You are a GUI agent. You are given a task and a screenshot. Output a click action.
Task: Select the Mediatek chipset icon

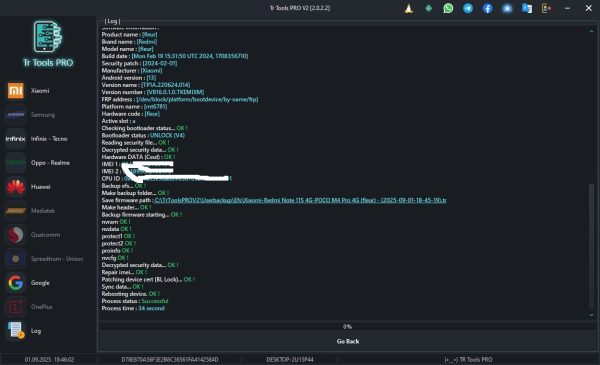click(x=16, y=211)
